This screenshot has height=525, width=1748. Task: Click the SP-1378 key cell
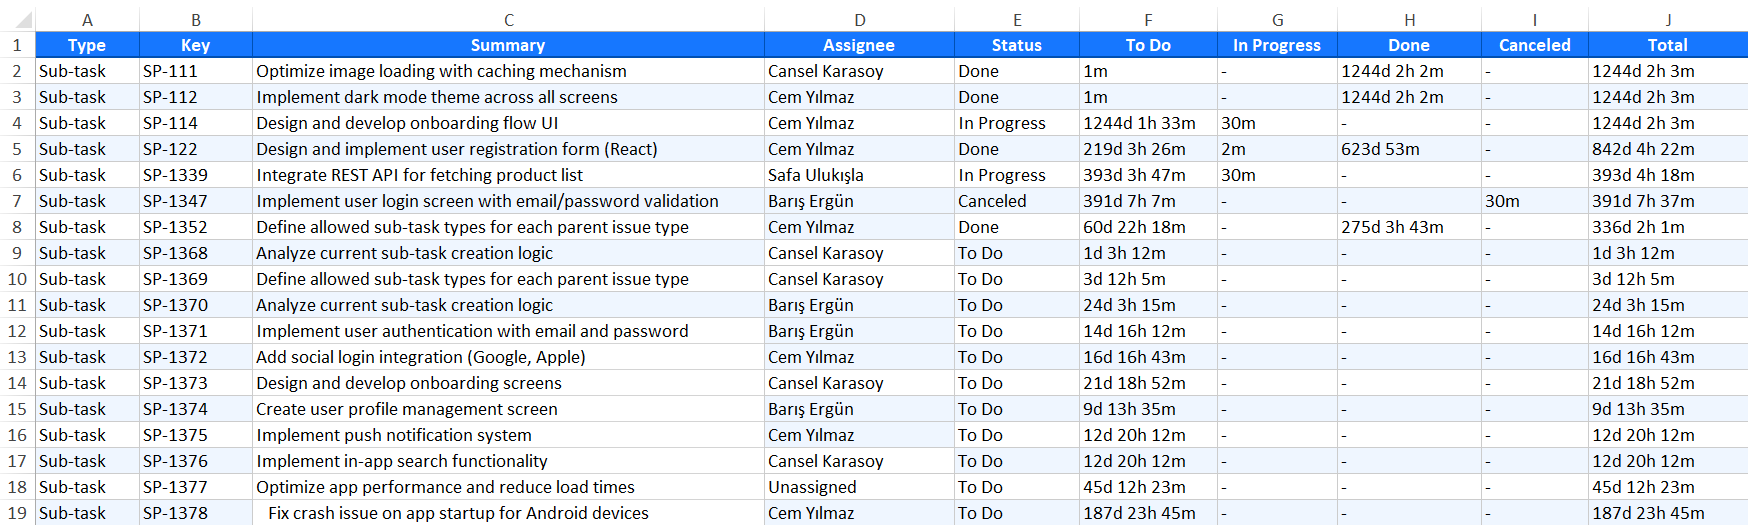[195, 513]
